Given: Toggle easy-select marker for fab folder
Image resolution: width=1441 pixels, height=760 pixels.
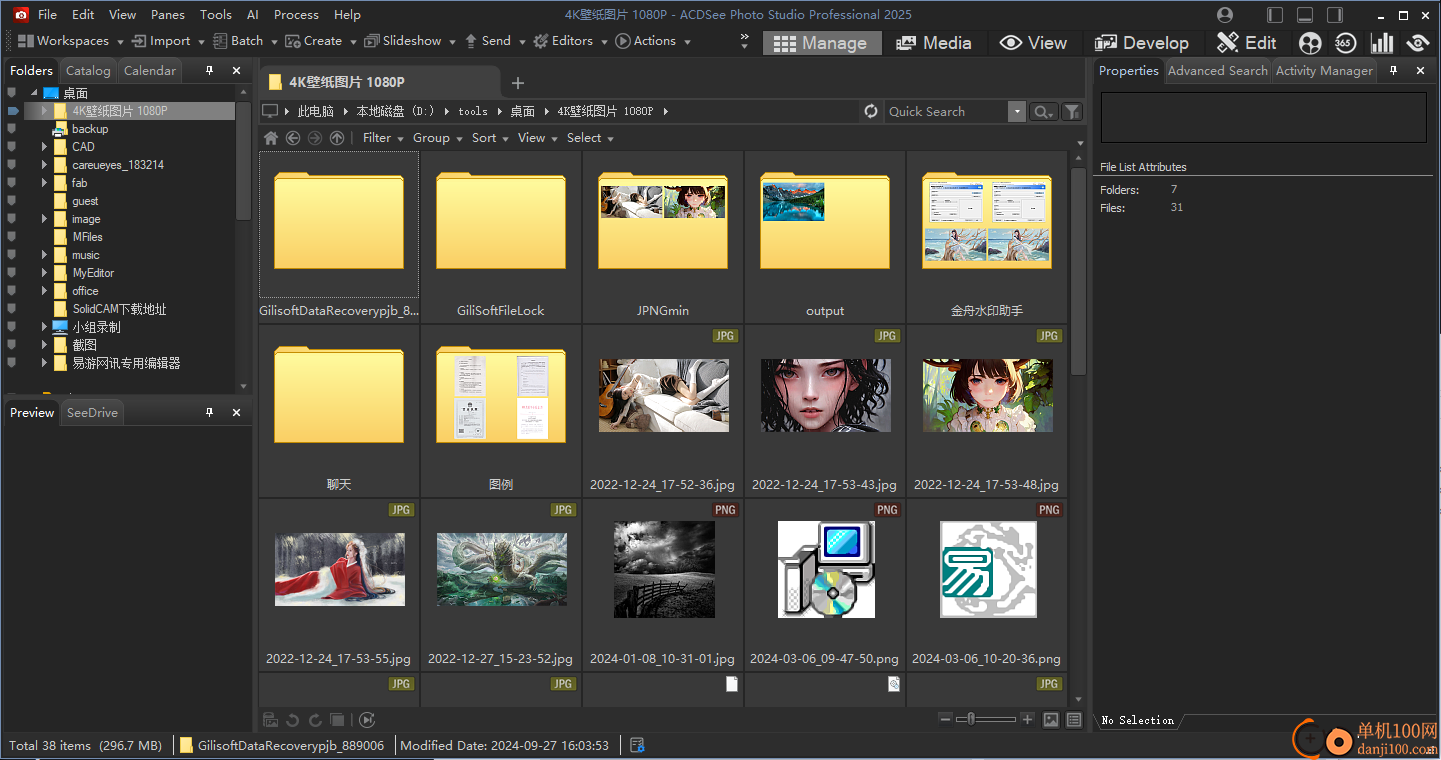Looking at the screenshot, I should (11, 183).
